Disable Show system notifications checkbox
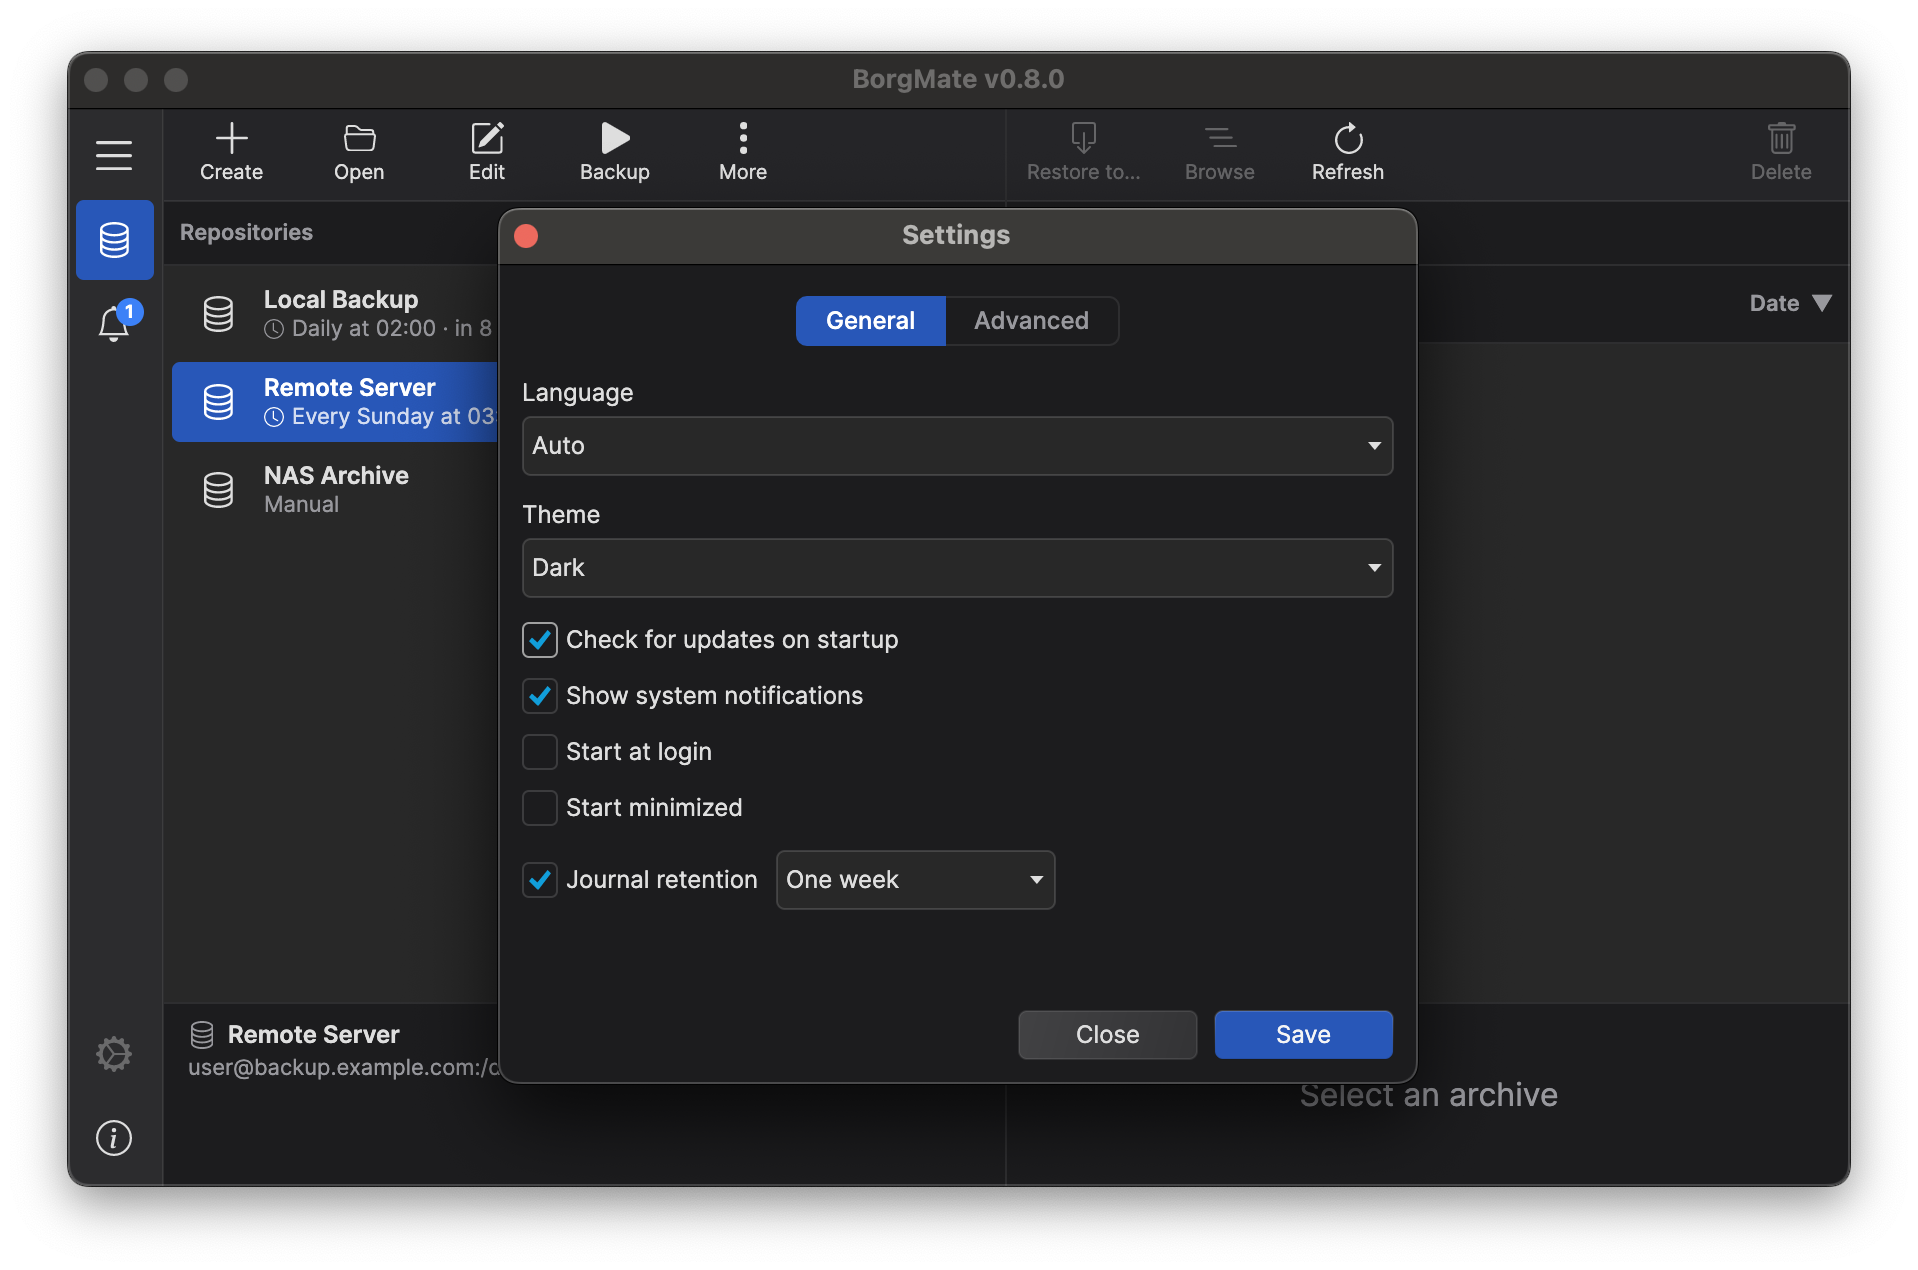The height and width of the screenshot is (1270, 1918). [540, 696]
